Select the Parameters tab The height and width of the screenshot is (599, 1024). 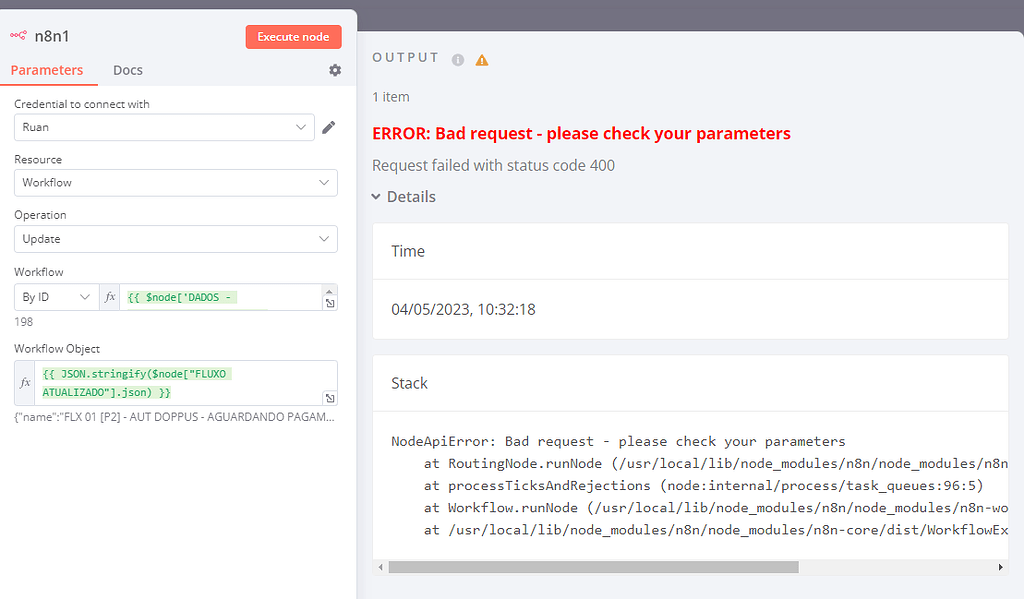[47, 70]
